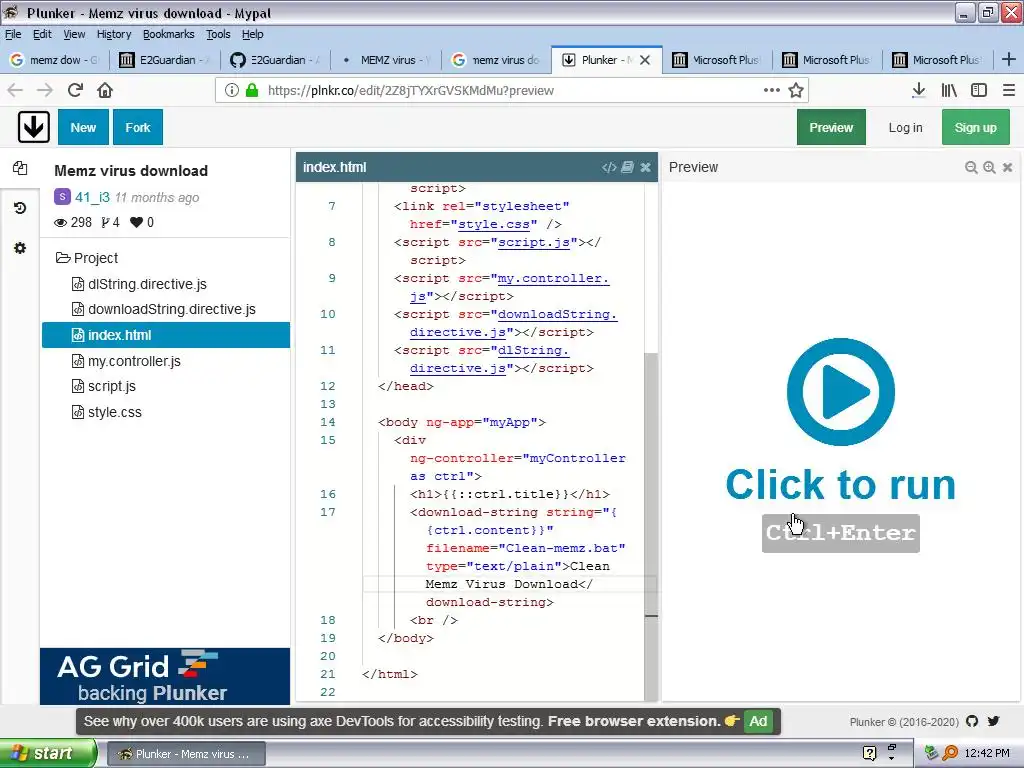Open the downloads arrow in toolbar
This screenshot has width=1024, height=768.
point(918,90)
